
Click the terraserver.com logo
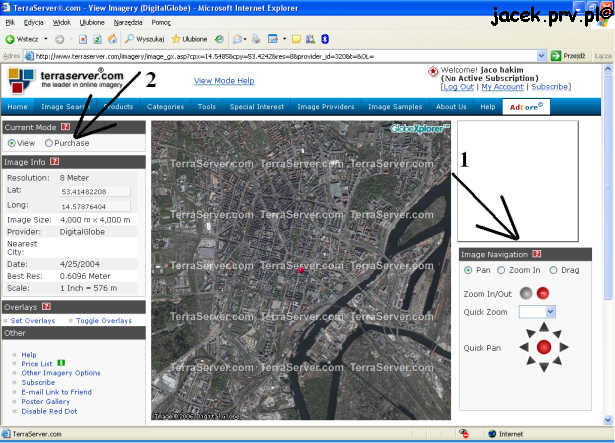pos(66,80)
